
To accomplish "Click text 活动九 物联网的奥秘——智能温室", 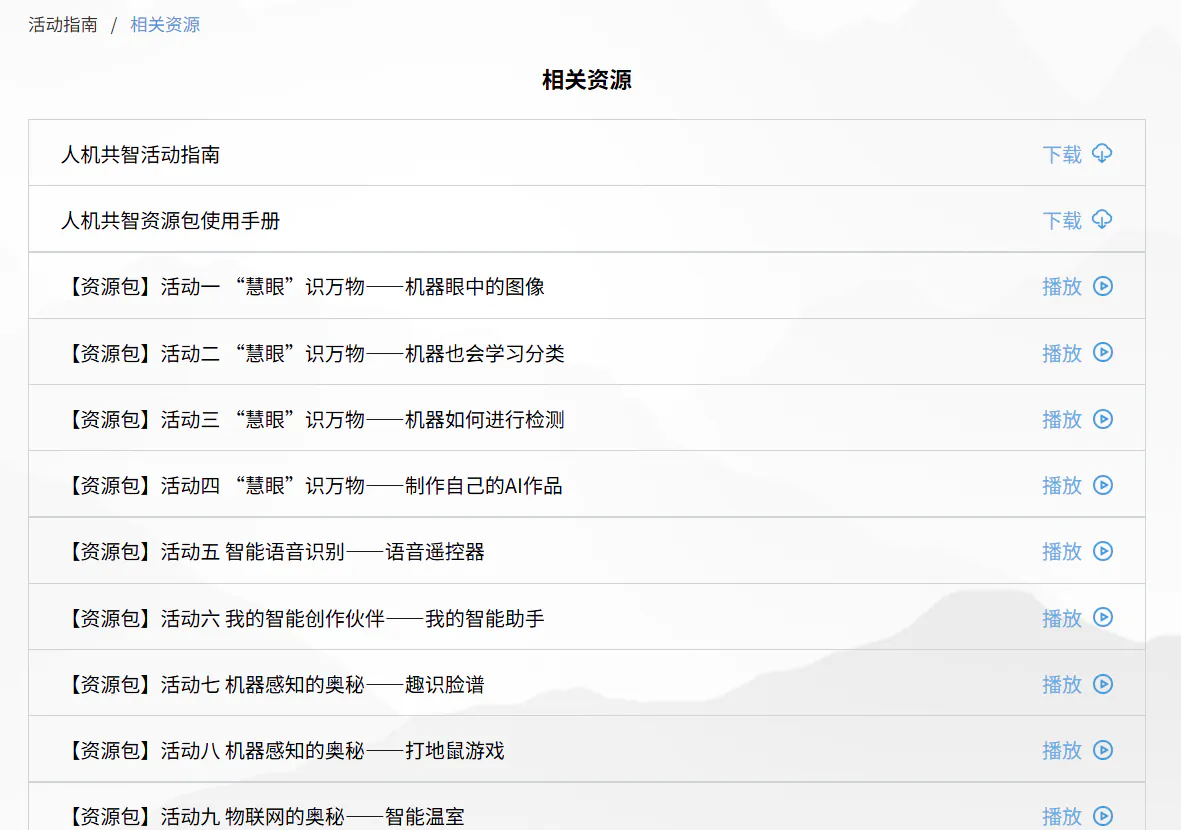I will coord(313,816).
